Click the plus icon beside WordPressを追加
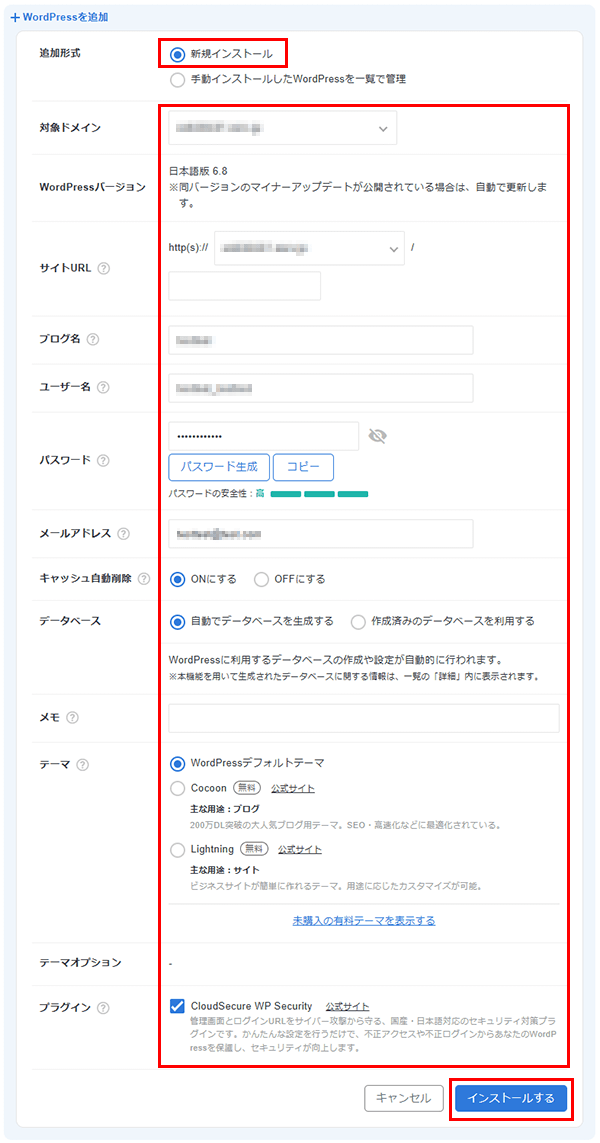 point(15,17)
